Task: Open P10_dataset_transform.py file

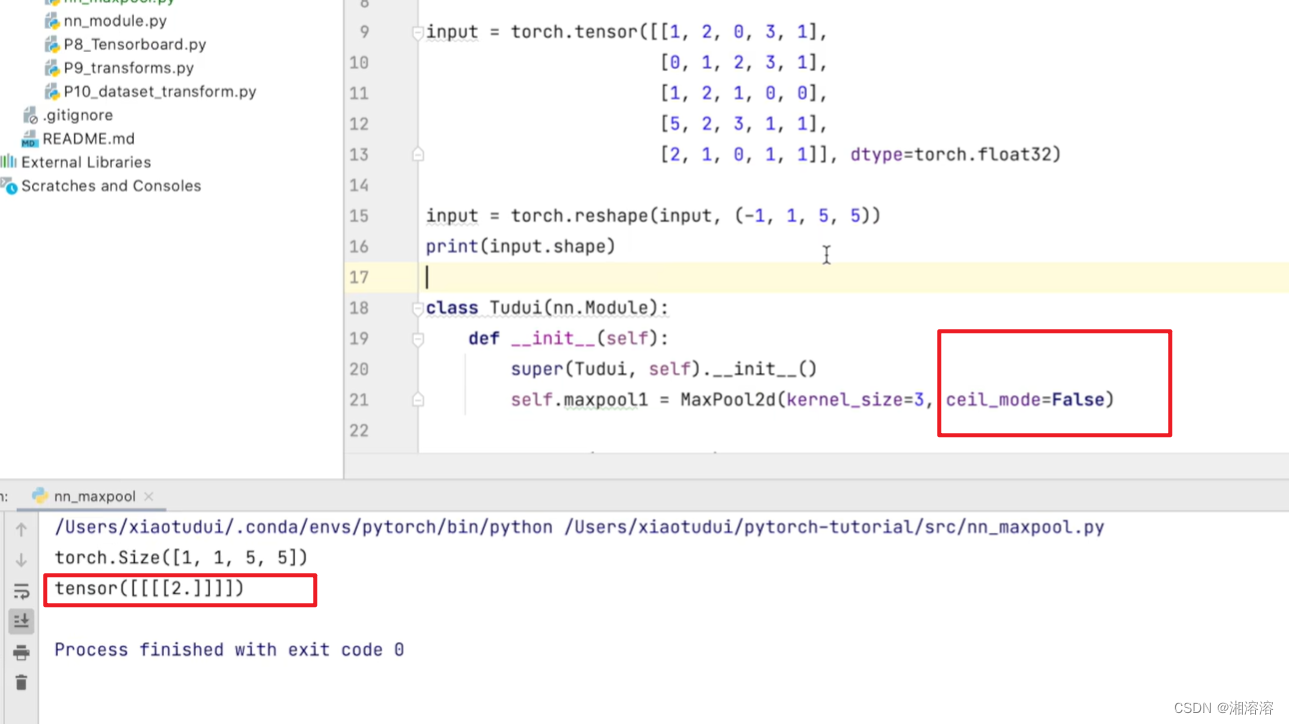Action: click(160, 91)
